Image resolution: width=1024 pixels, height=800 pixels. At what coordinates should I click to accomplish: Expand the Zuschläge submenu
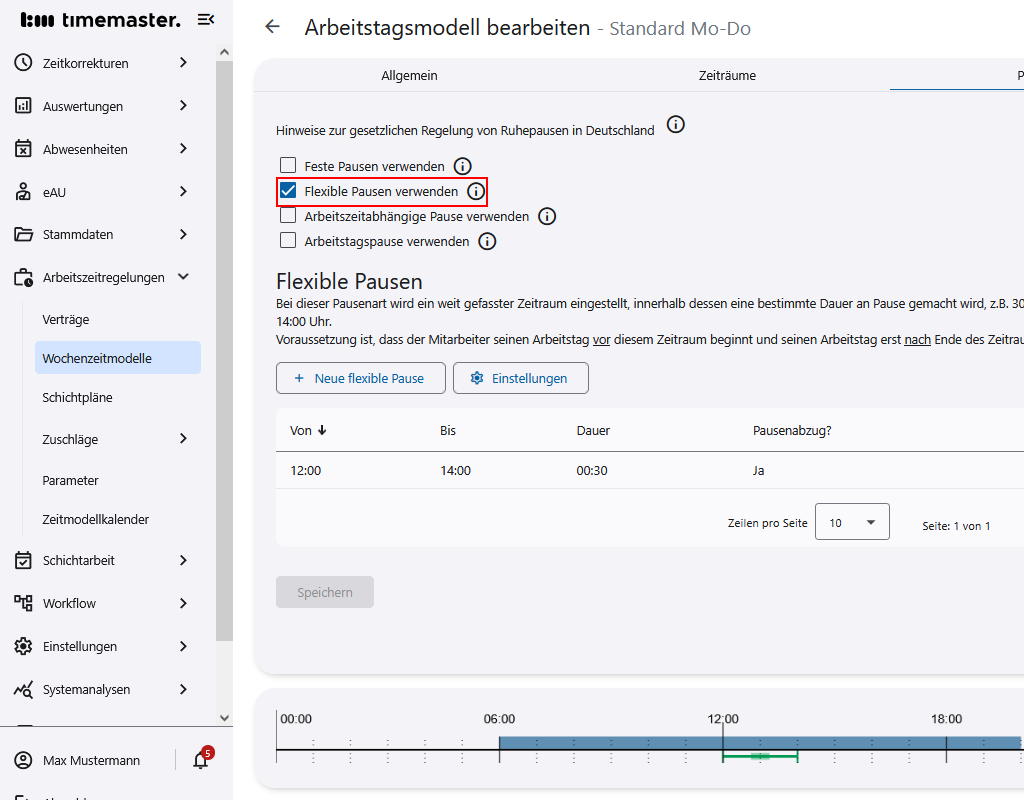click(x=183, y=439)
